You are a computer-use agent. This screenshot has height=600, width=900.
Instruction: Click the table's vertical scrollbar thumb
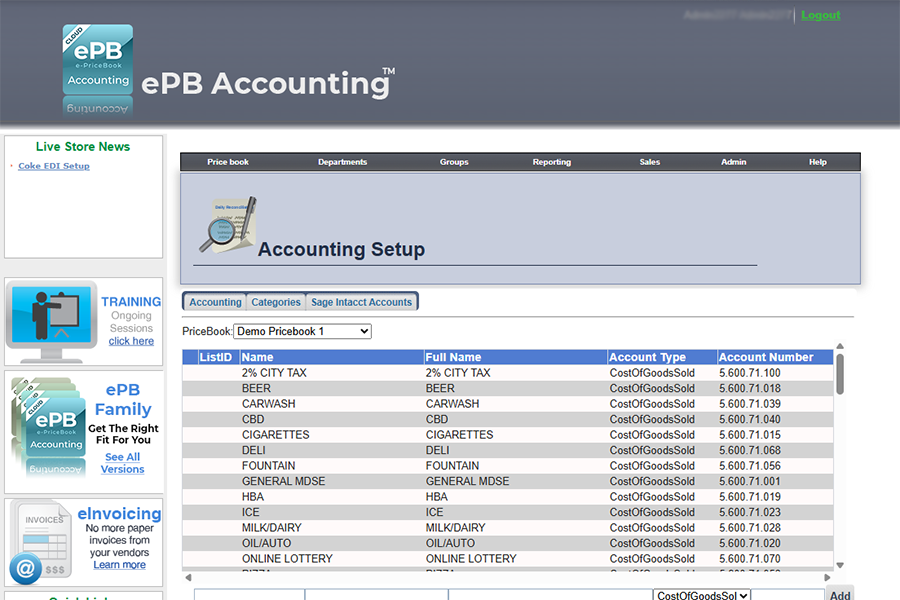840,374
